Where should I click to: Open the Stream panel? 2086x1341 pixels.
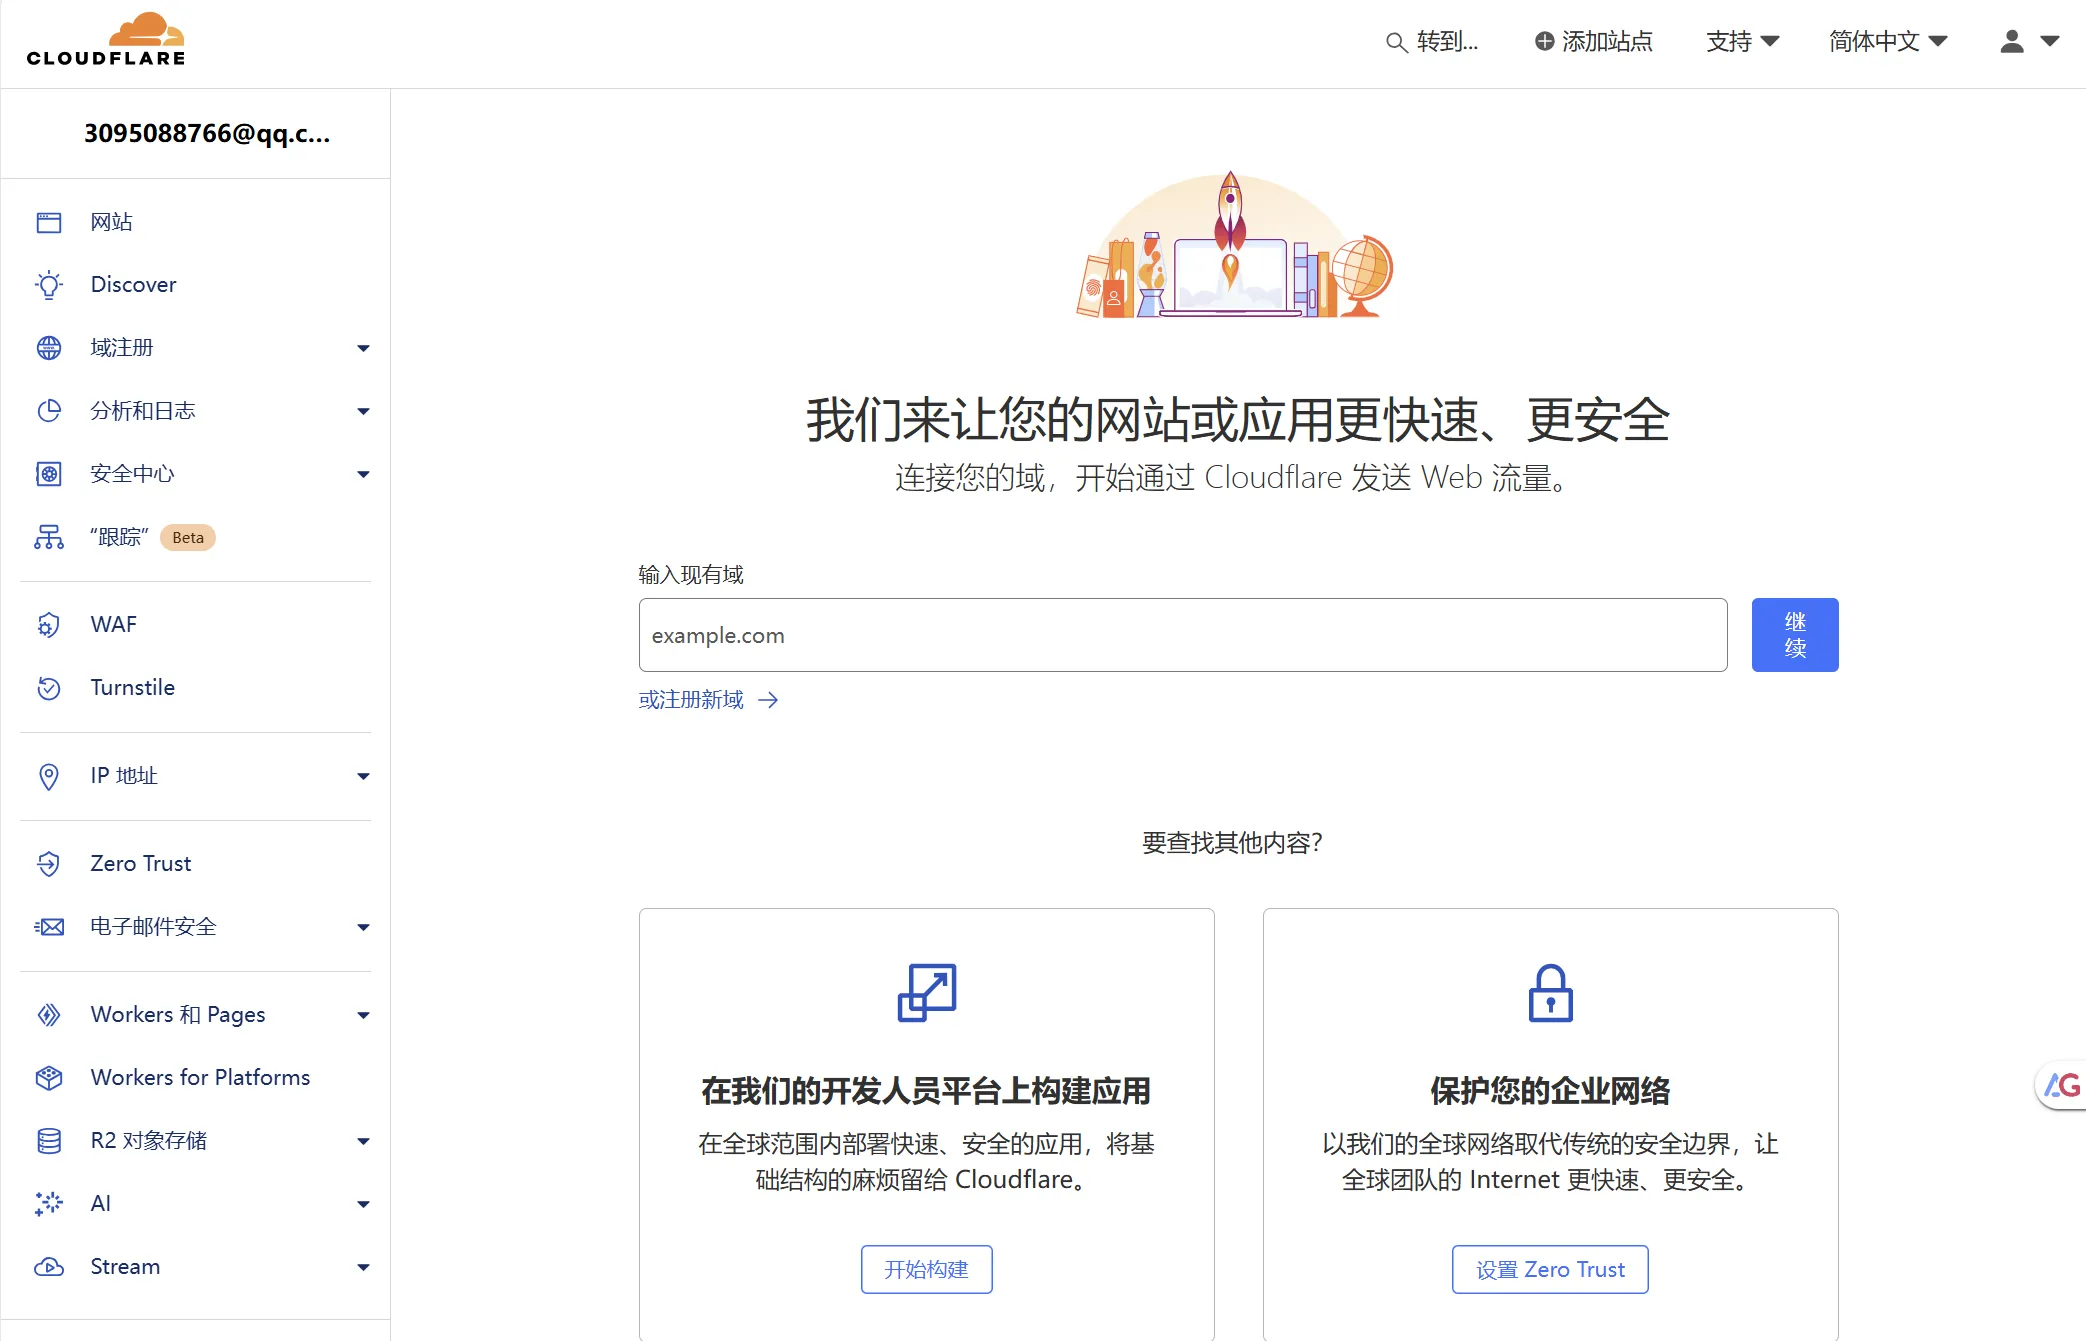pos(125,1266)
